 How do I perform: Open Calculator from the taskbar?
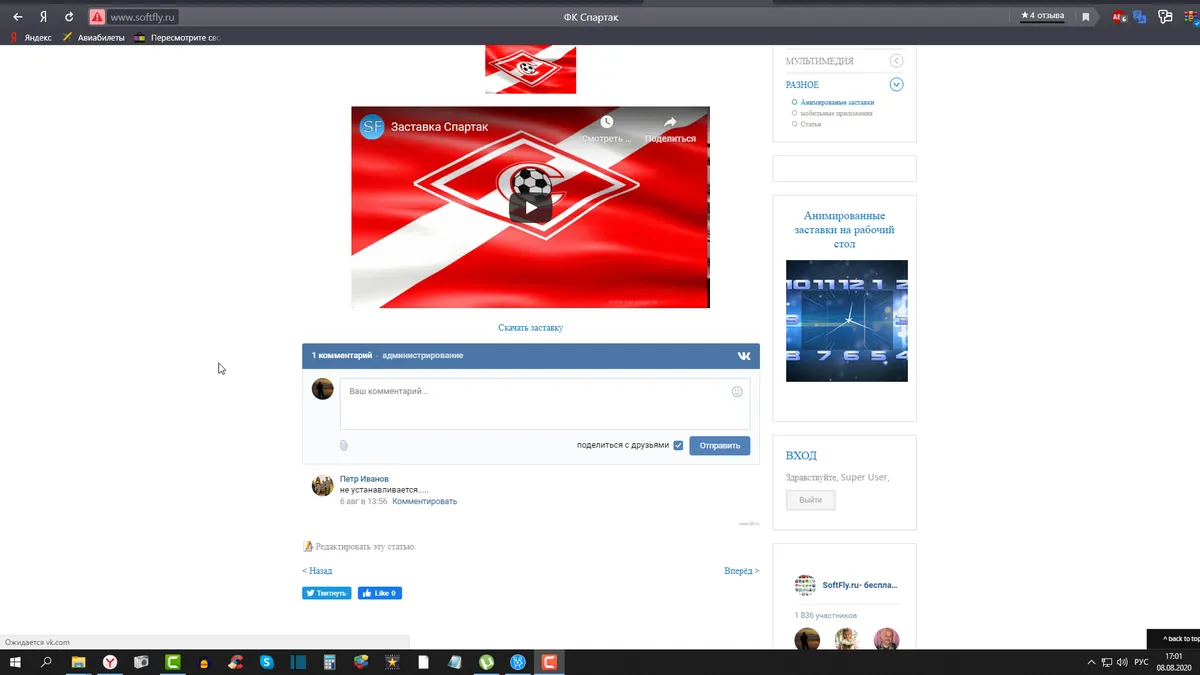tap(329, 662)
